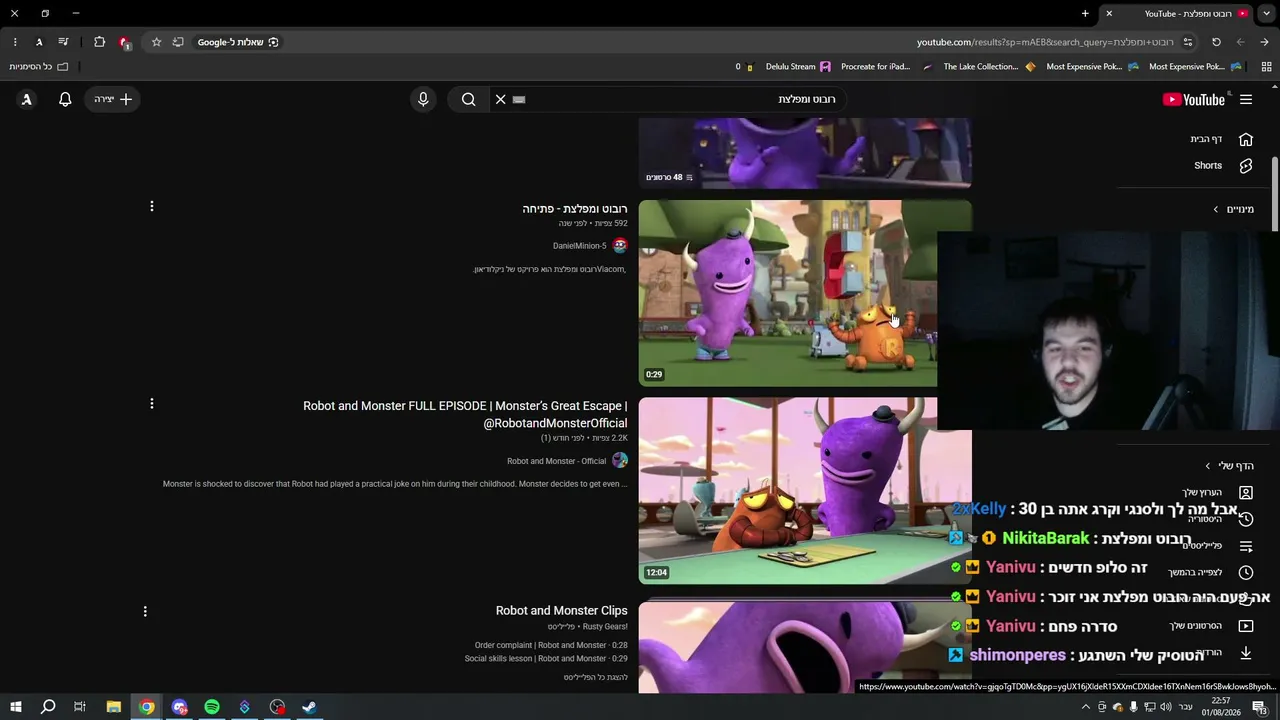Screen dimensions: 1280x720
Task: Click the יצירה create button
Action: coord(112,99)
